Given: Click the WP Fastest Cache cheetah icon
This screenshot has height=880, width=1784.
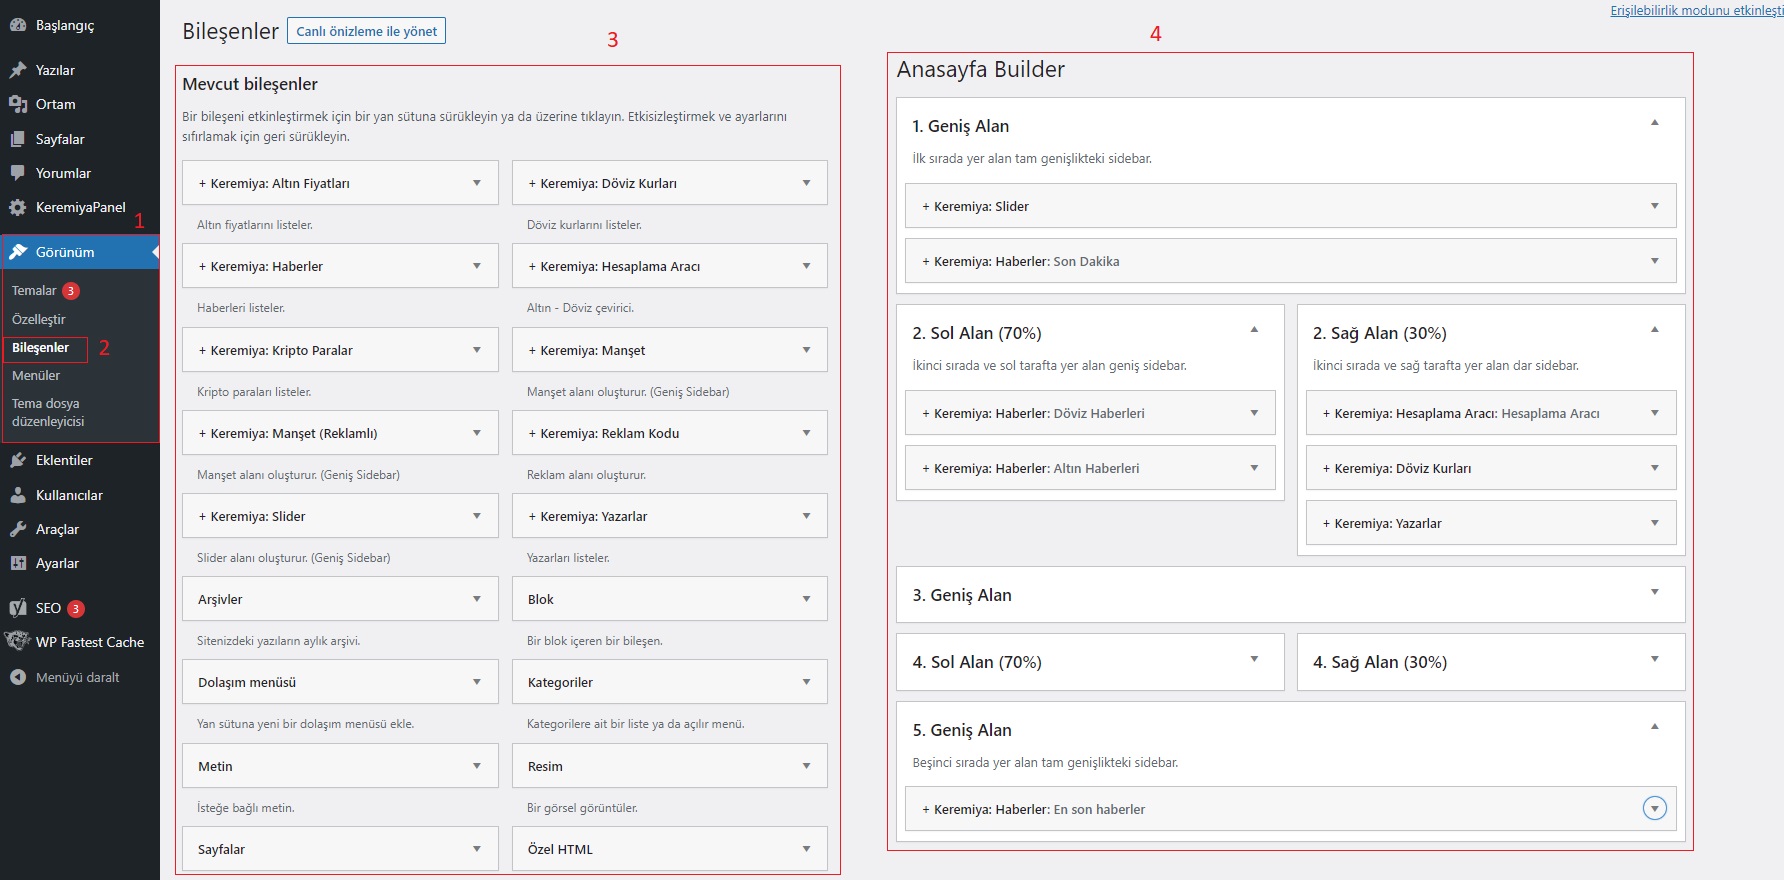Looking at the screenshot, I should [18, 641].
